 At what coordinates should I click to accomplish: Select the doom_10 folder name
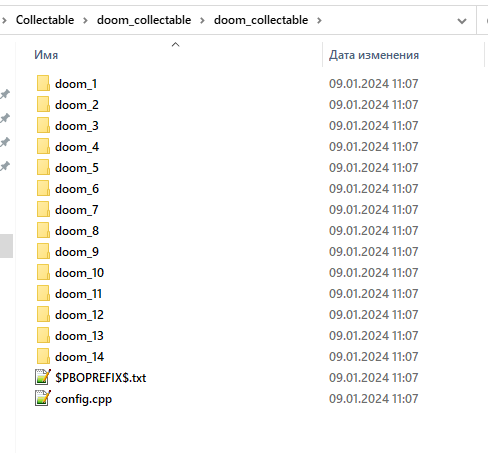click(80, 273)
